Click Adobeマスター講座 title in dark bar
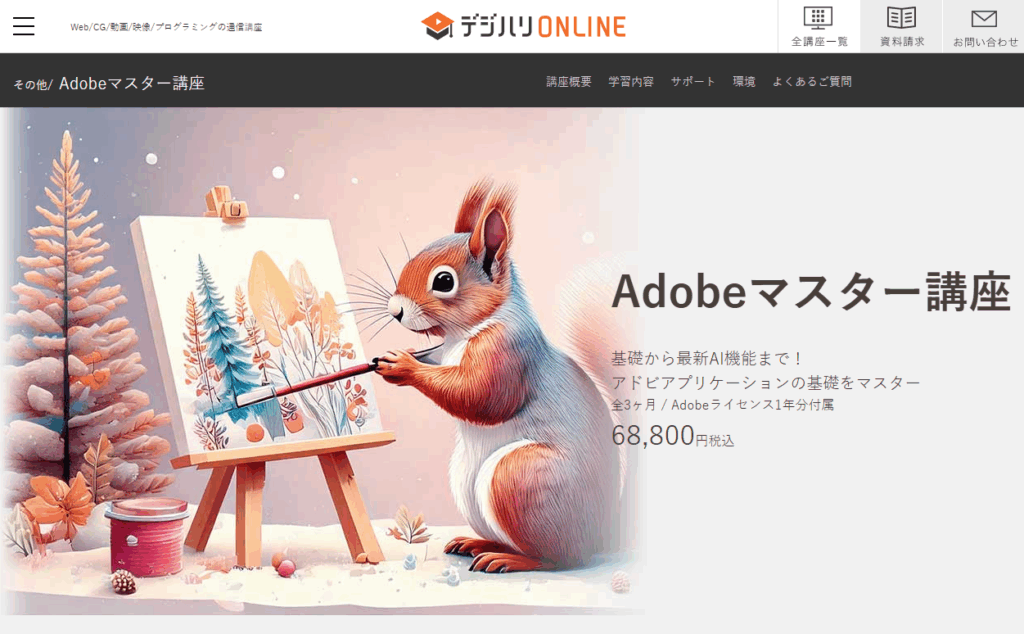Image resolution: width=1024 pixels, height=634 pixels. coord(131,83)
